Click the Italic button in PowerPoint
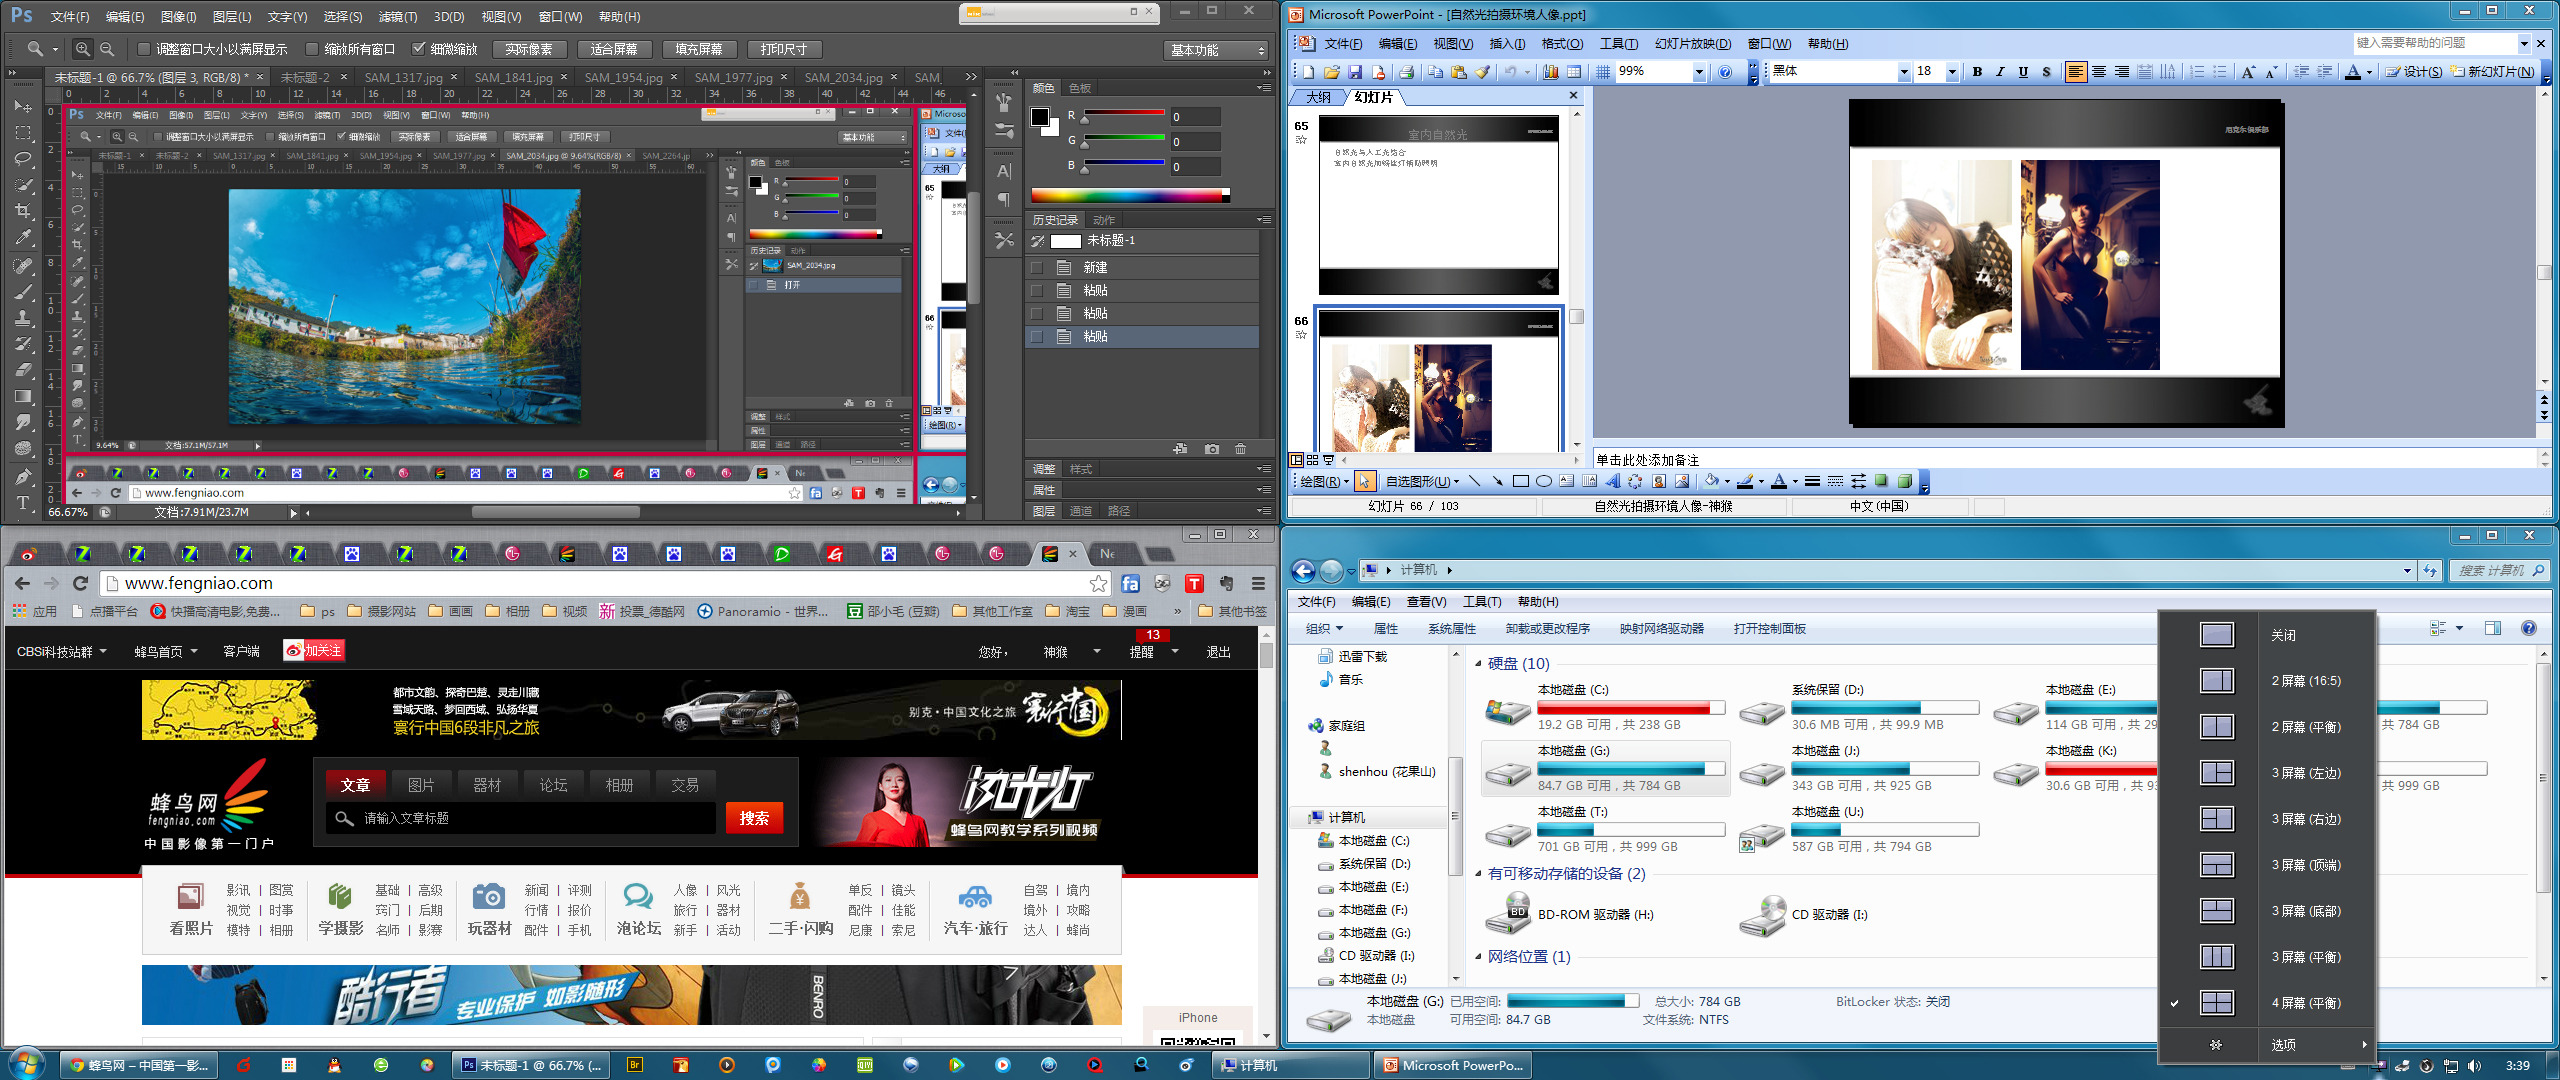This screenshot has width=2560, height=1080. [x=2000, y=72]
